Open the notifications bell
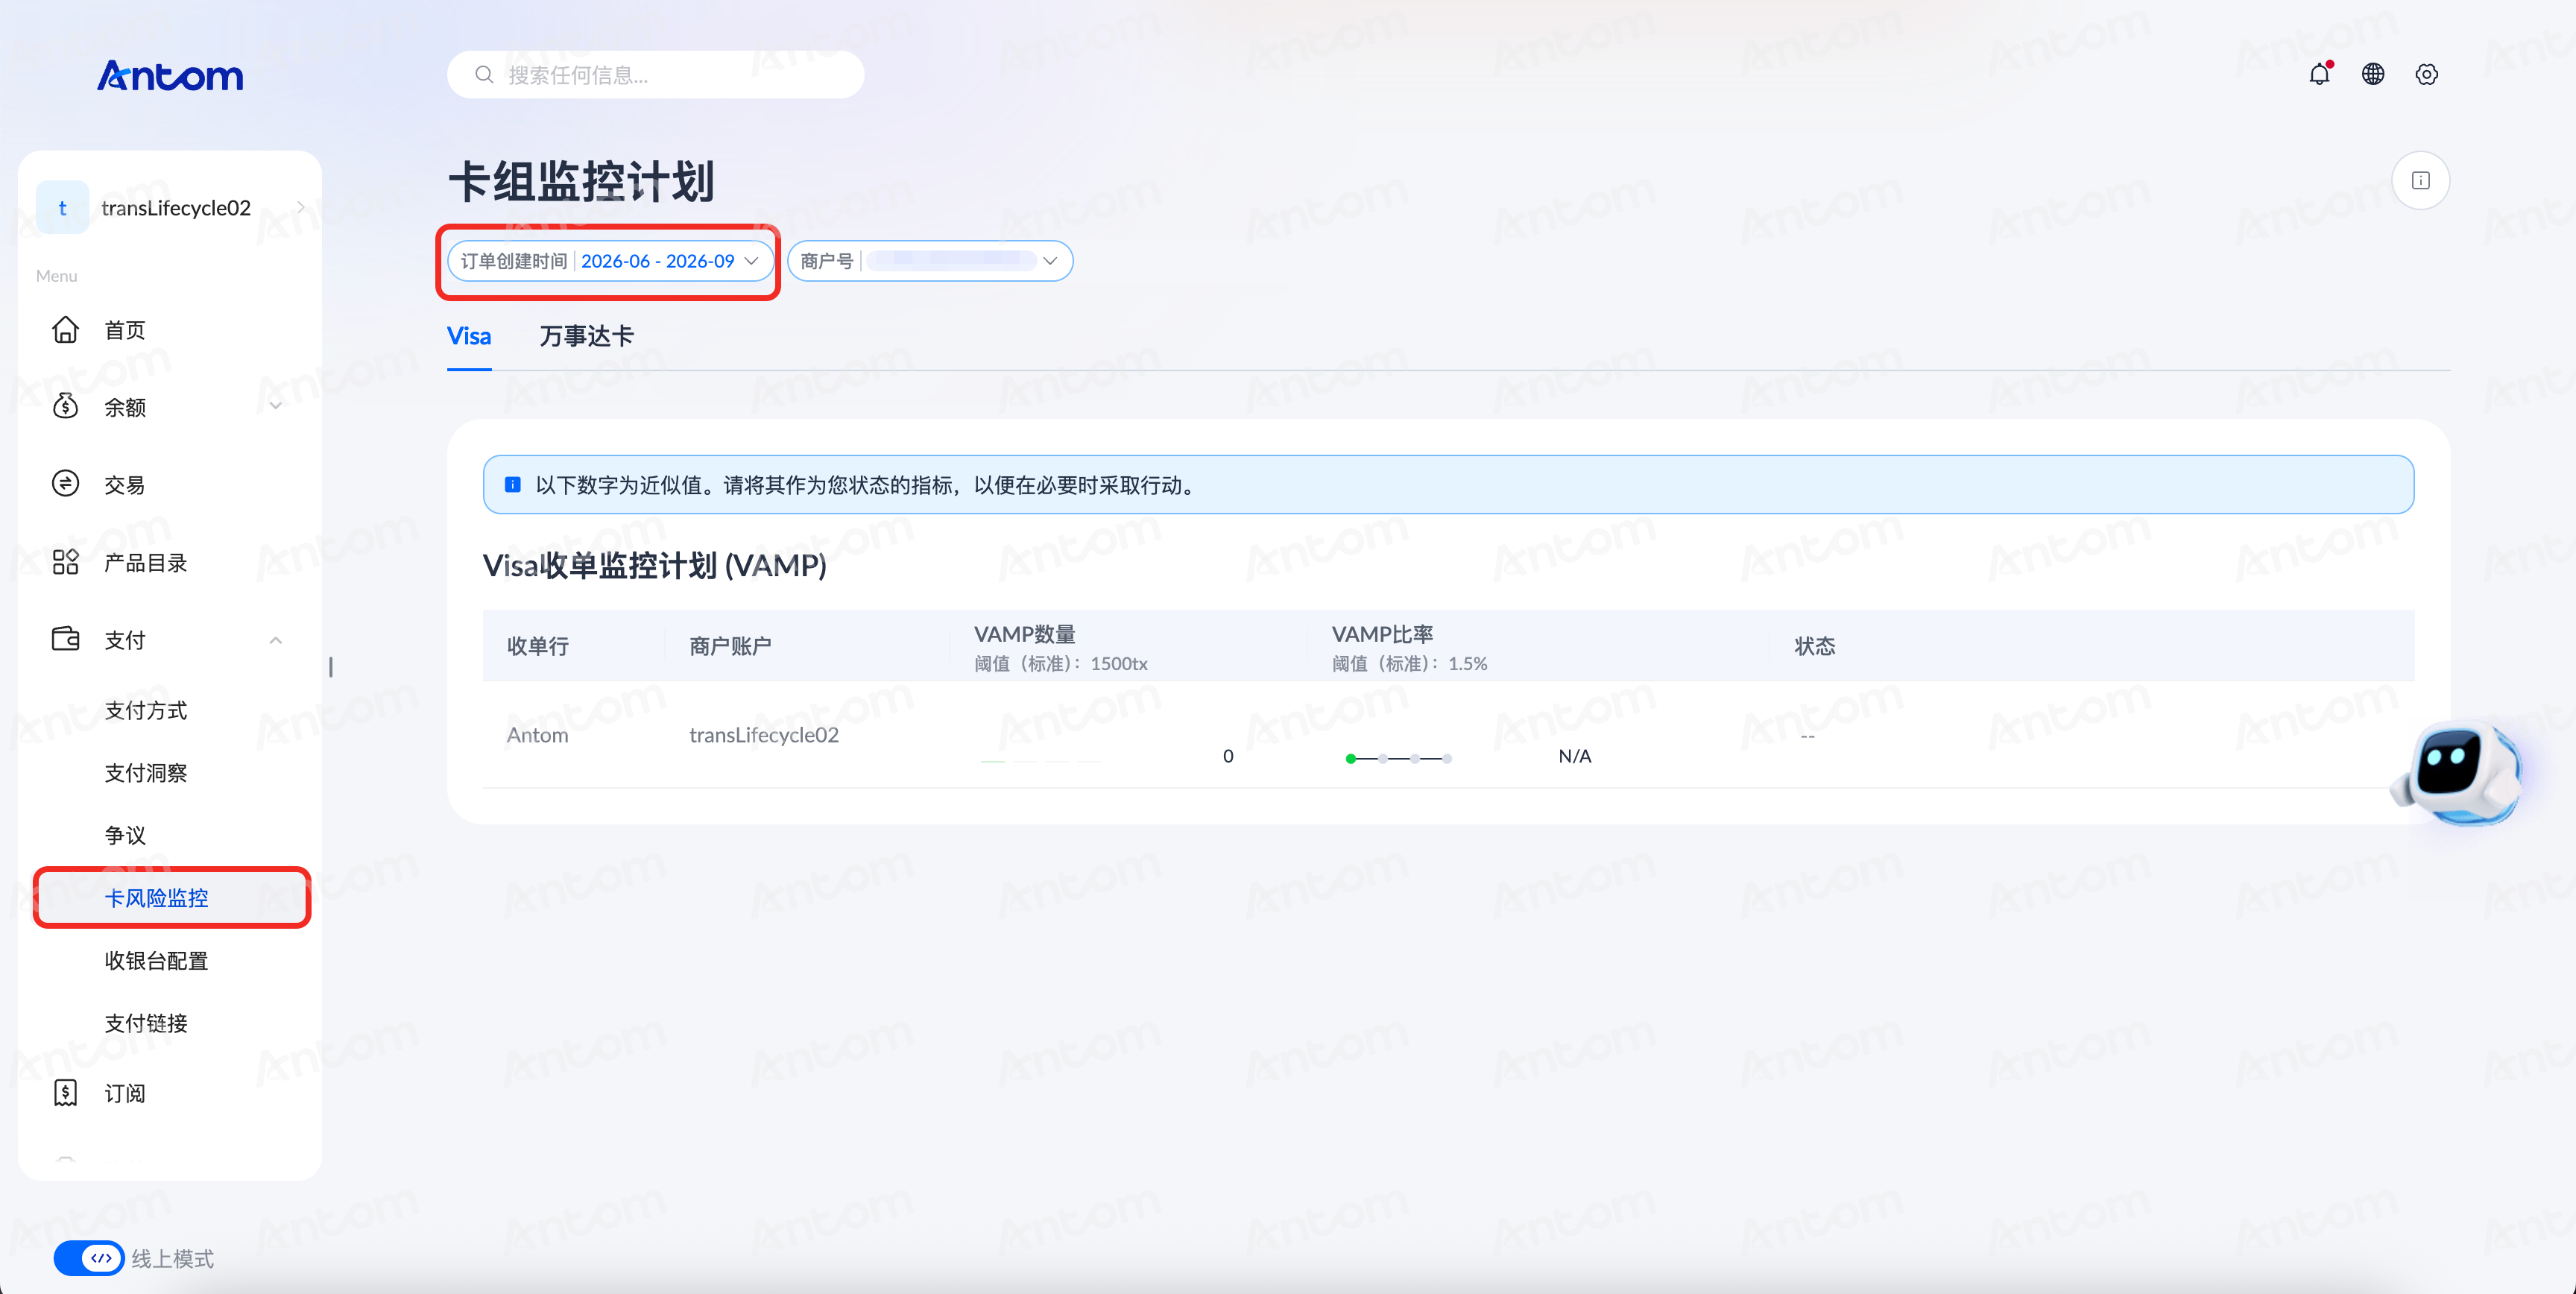Viewport: 2576px width, 1294px height. point(2320,74)
